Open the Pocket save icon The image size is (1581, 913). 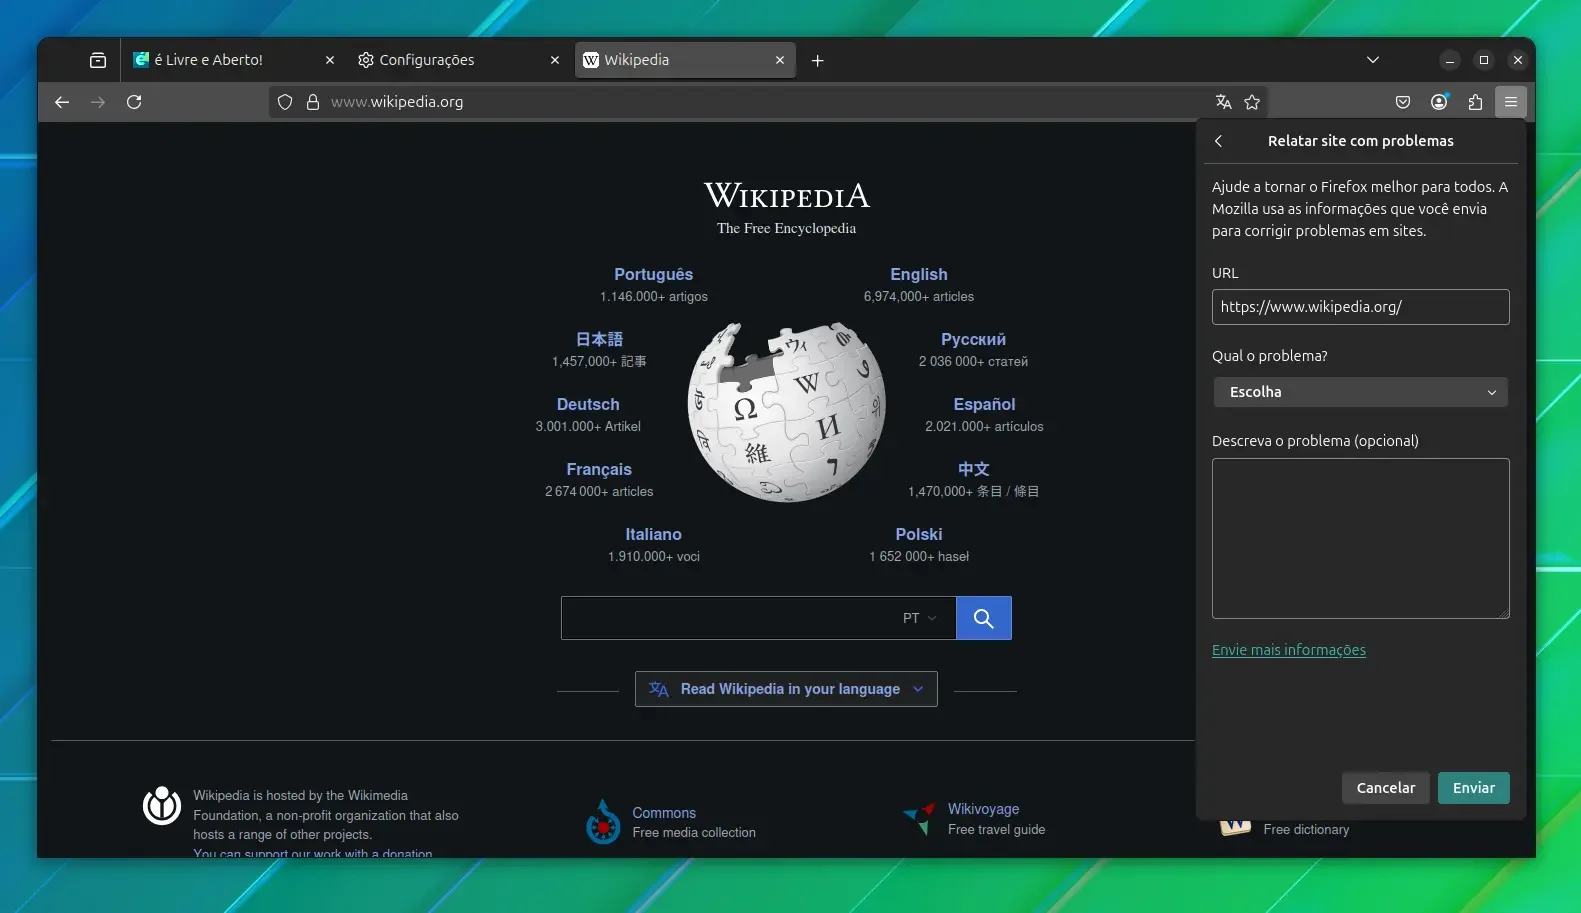click(1403, 102)
